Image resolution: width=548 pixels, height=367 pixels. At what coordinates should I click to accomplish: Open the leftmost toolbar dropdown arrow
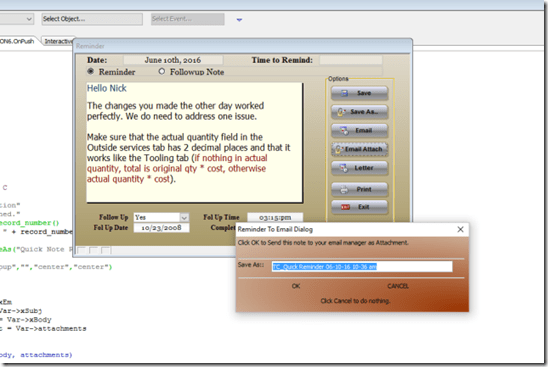[29, 19]
